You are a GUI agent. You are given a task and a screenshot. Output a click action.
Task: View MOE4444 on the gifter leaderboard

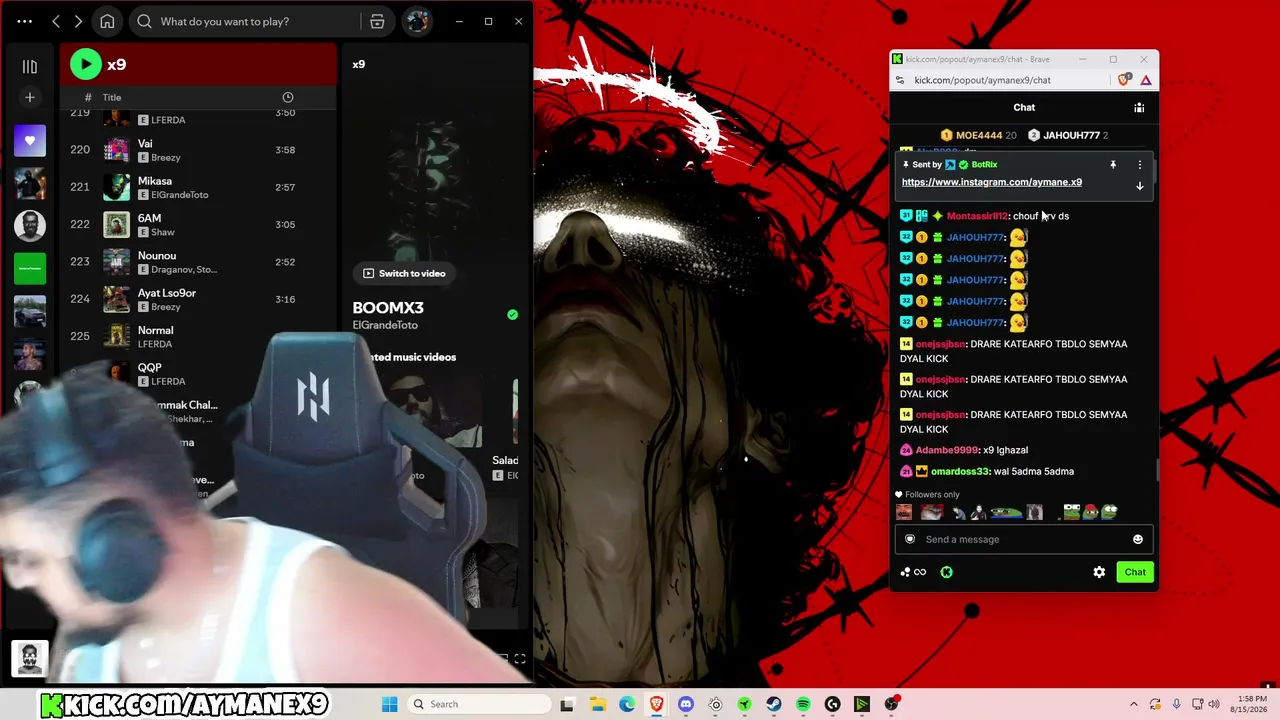tap(979, 135)
